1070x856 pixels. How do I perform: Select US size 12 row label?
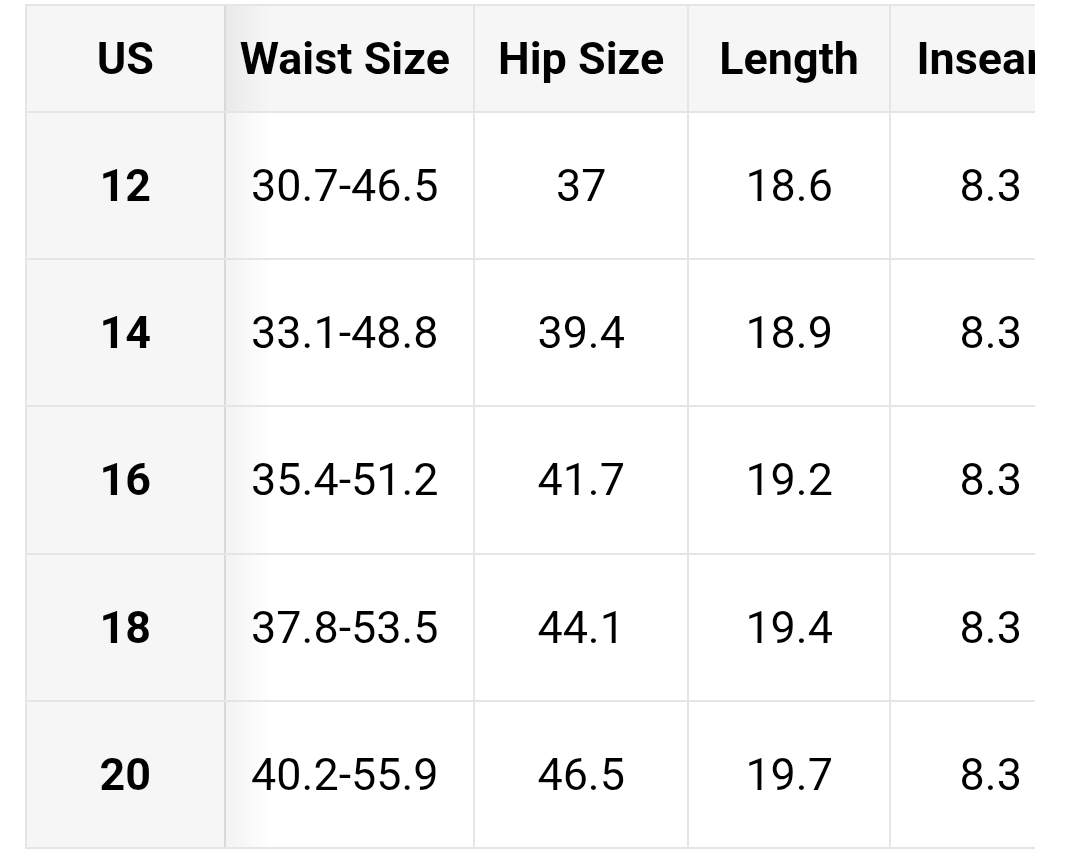pyautogui.click(x=125, y=186)
